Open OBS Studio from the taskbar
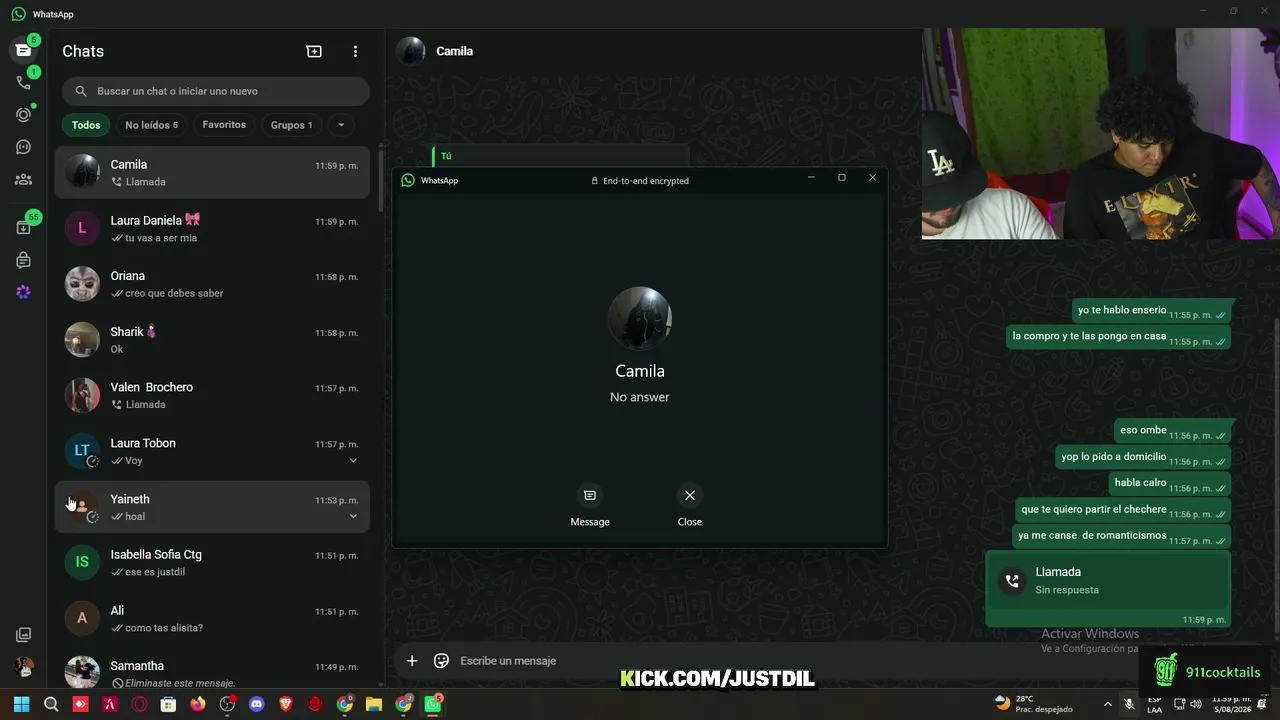 tap(227, 704)
